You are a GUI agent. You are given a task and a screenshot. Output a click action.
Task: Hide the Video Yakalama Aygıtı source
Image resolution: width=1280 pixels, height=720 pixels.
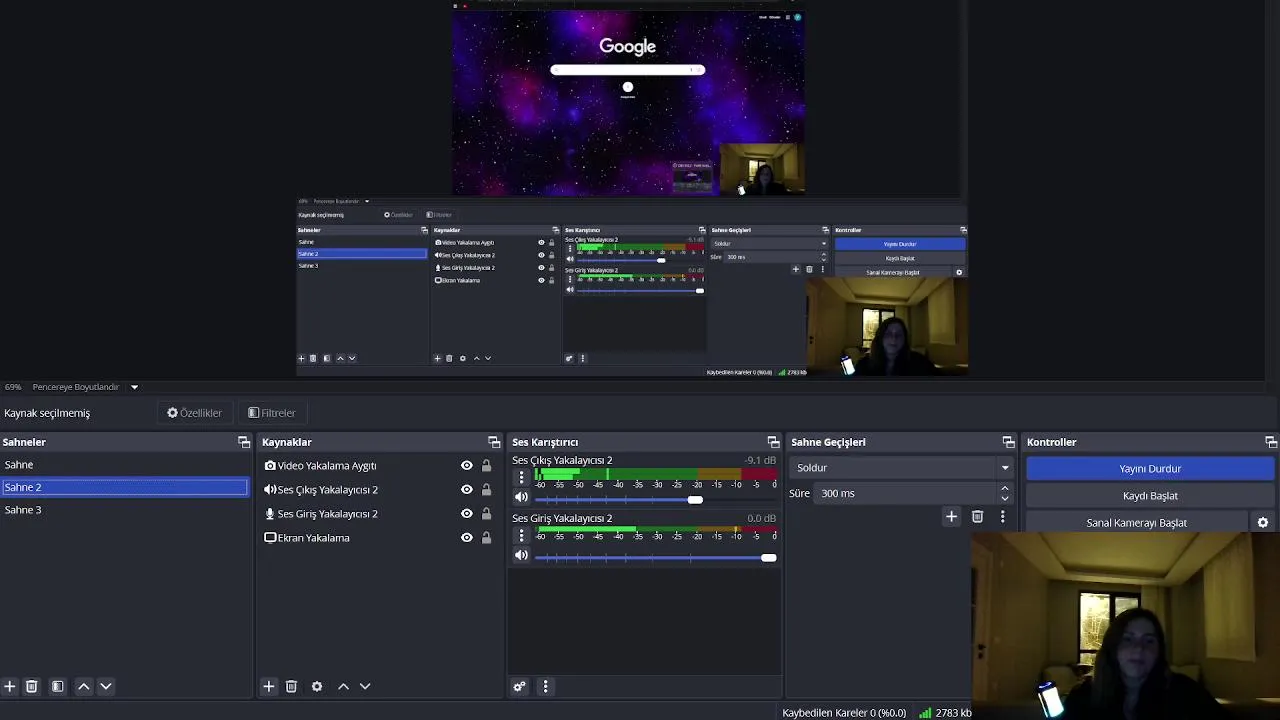point(466,465)
